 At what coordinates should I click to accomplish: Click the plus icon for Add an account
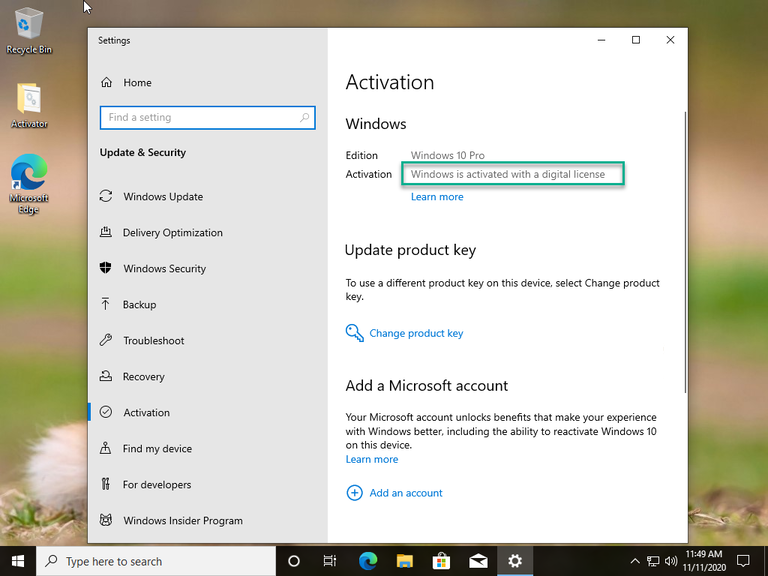click(x=355, y=493)
